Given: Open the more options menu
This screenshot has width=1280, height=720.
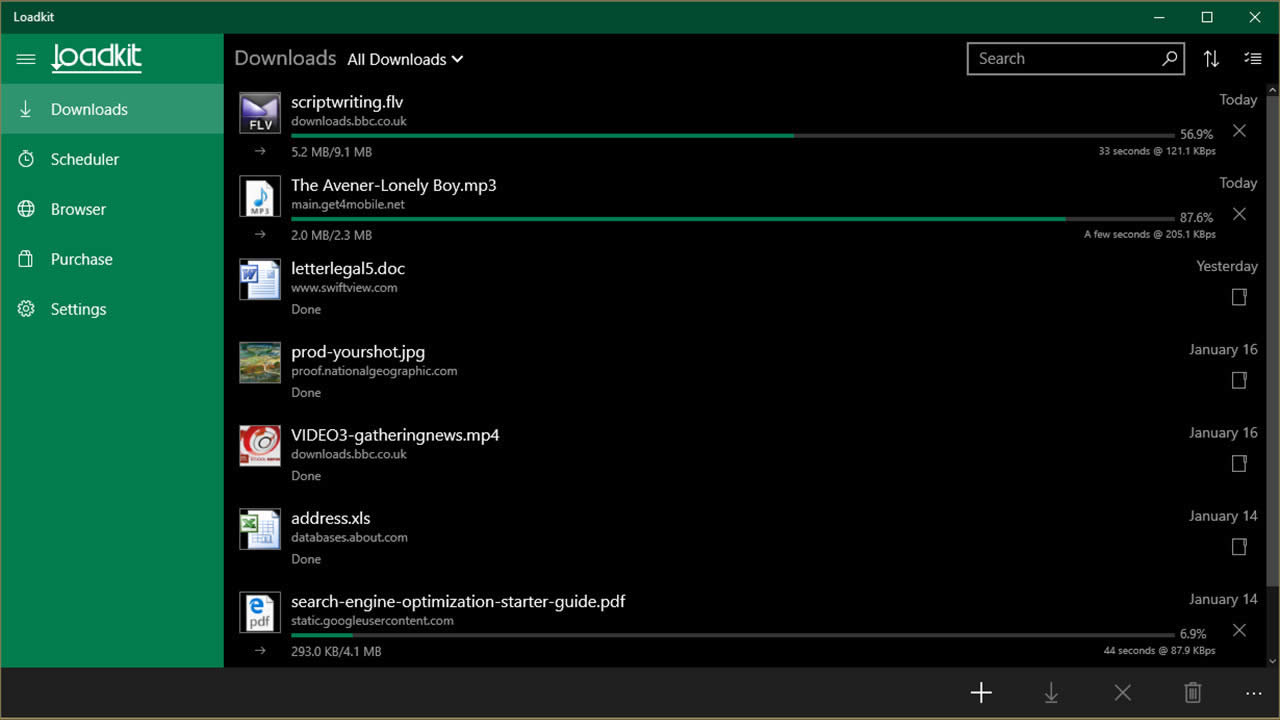Looking at the screenshot, I should point(1253,692).
